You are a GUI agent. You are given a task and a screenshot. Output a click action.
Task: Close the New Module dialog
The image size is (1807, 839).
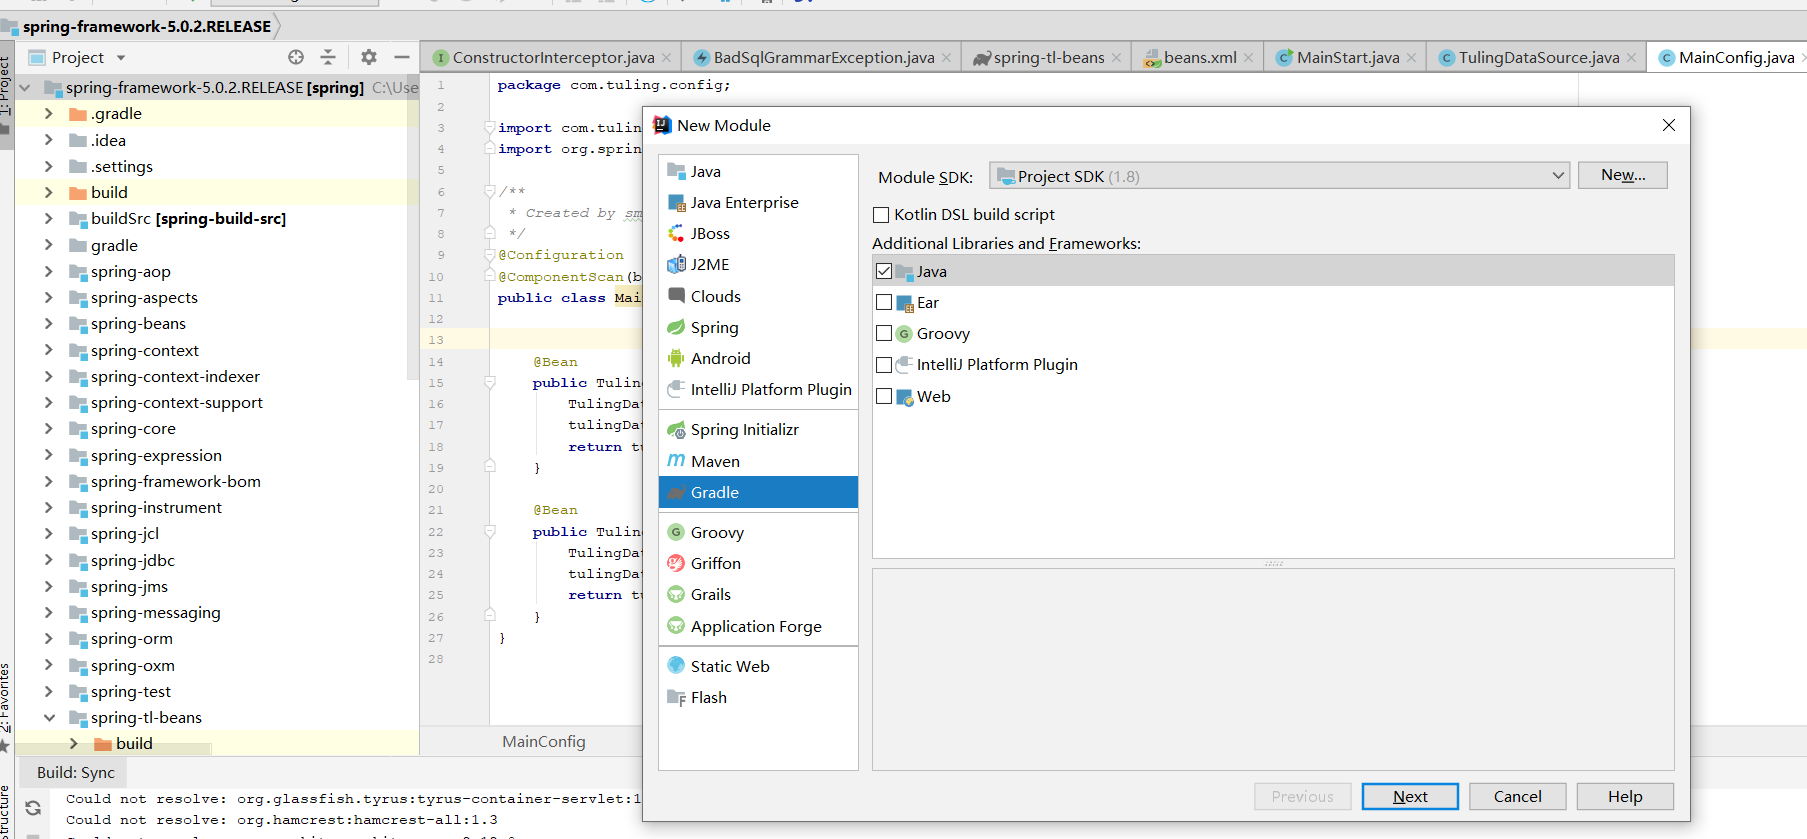click(x=1668, y=125)
